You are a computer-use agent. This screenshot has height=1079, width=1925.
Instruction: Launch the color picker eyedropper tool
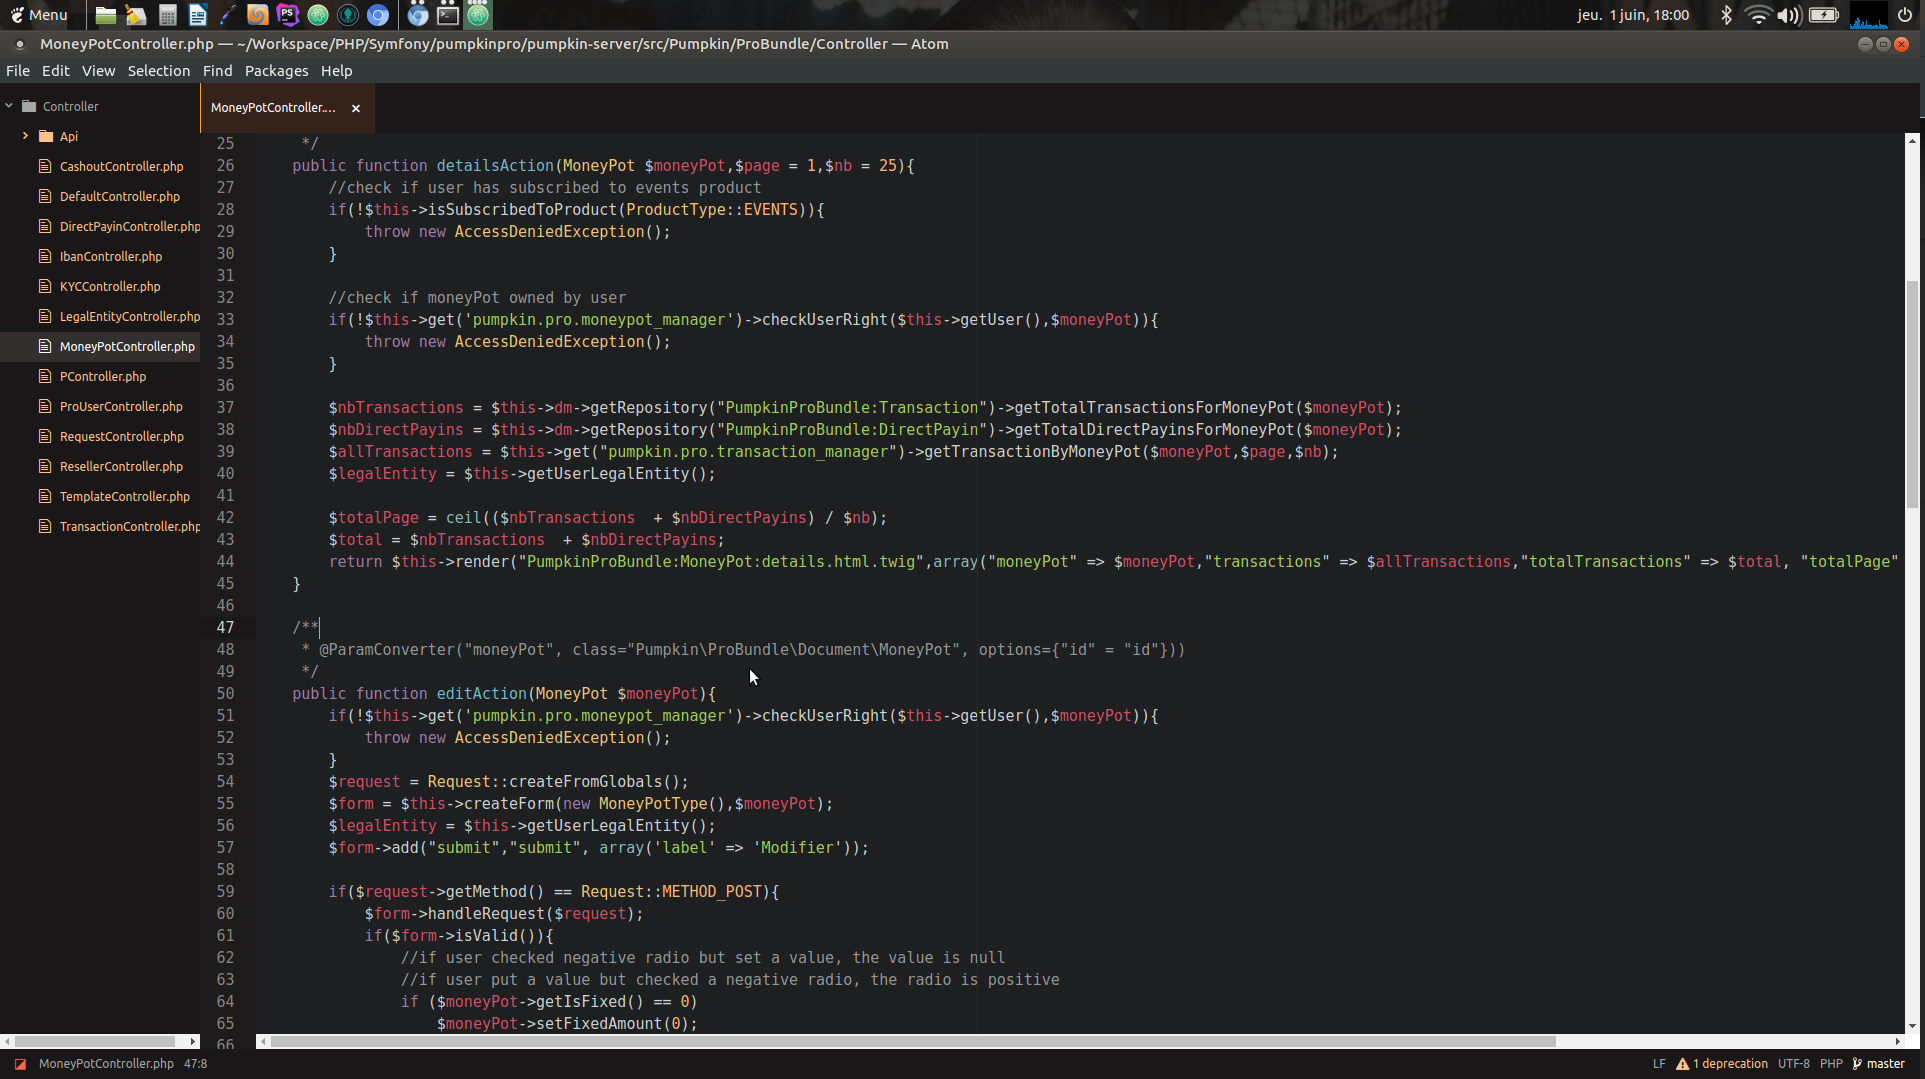[228, 15]
